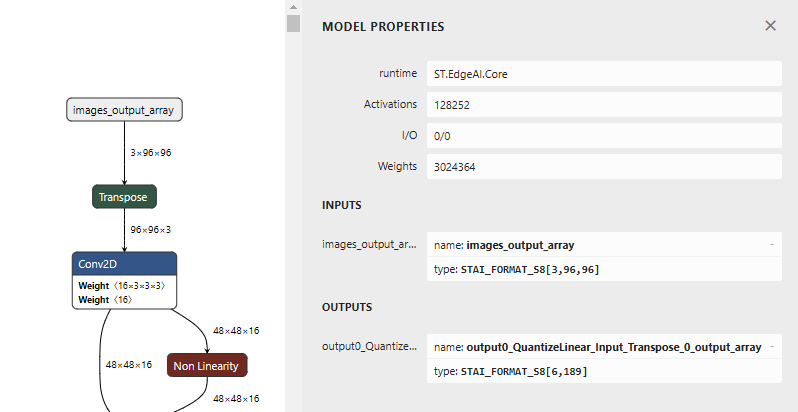Click the Activations value 128252
Screen dimensions: 798x412
[x=603, y=105]
